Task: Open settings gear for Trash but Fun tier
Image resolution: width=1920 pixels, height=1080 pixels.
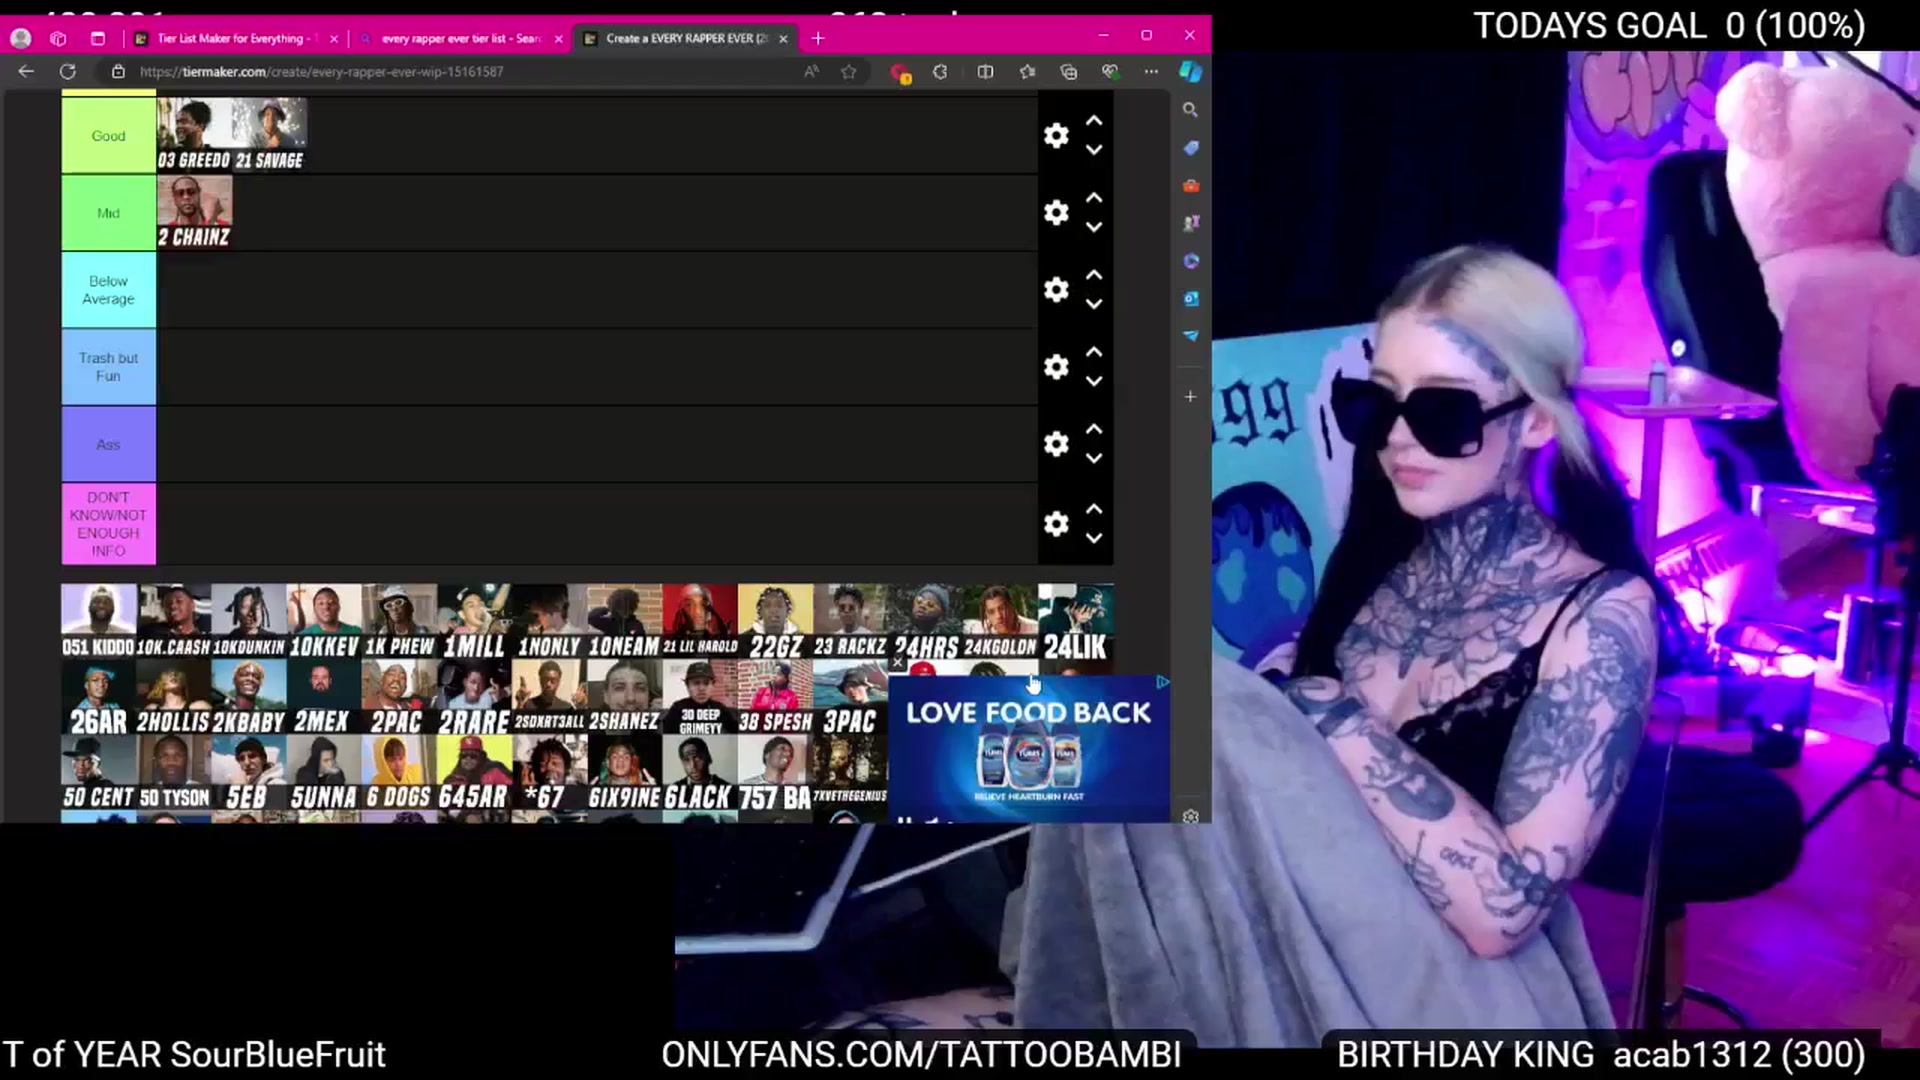Action: (1056, 367)
